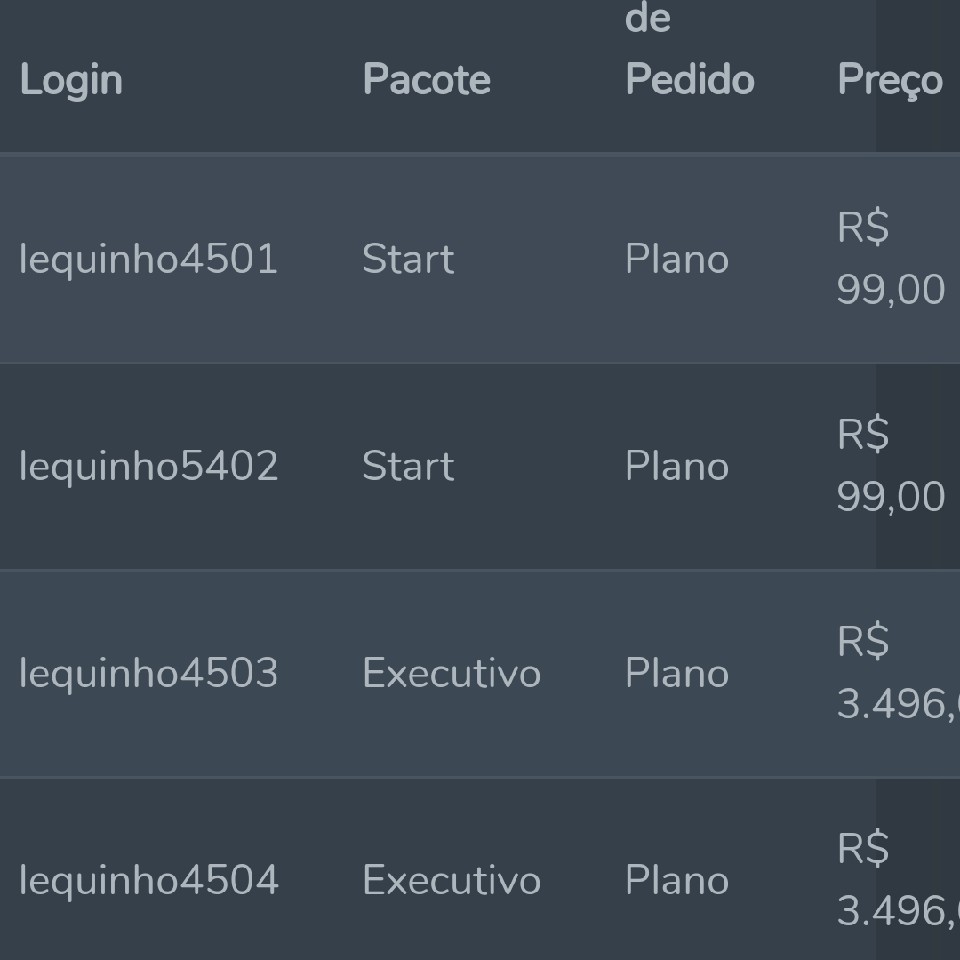Click Plano cell in lequinho4504 row
This screenshot has height=960, width=960.
677,880
